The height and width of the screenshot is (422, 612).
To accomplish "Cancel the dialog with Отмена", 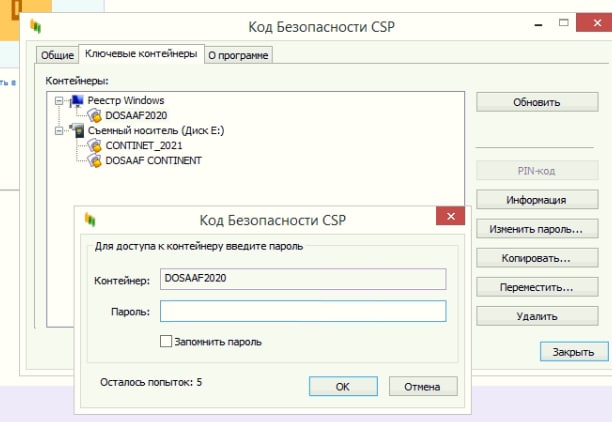I will pyautogui.click(x=423, y=386).
